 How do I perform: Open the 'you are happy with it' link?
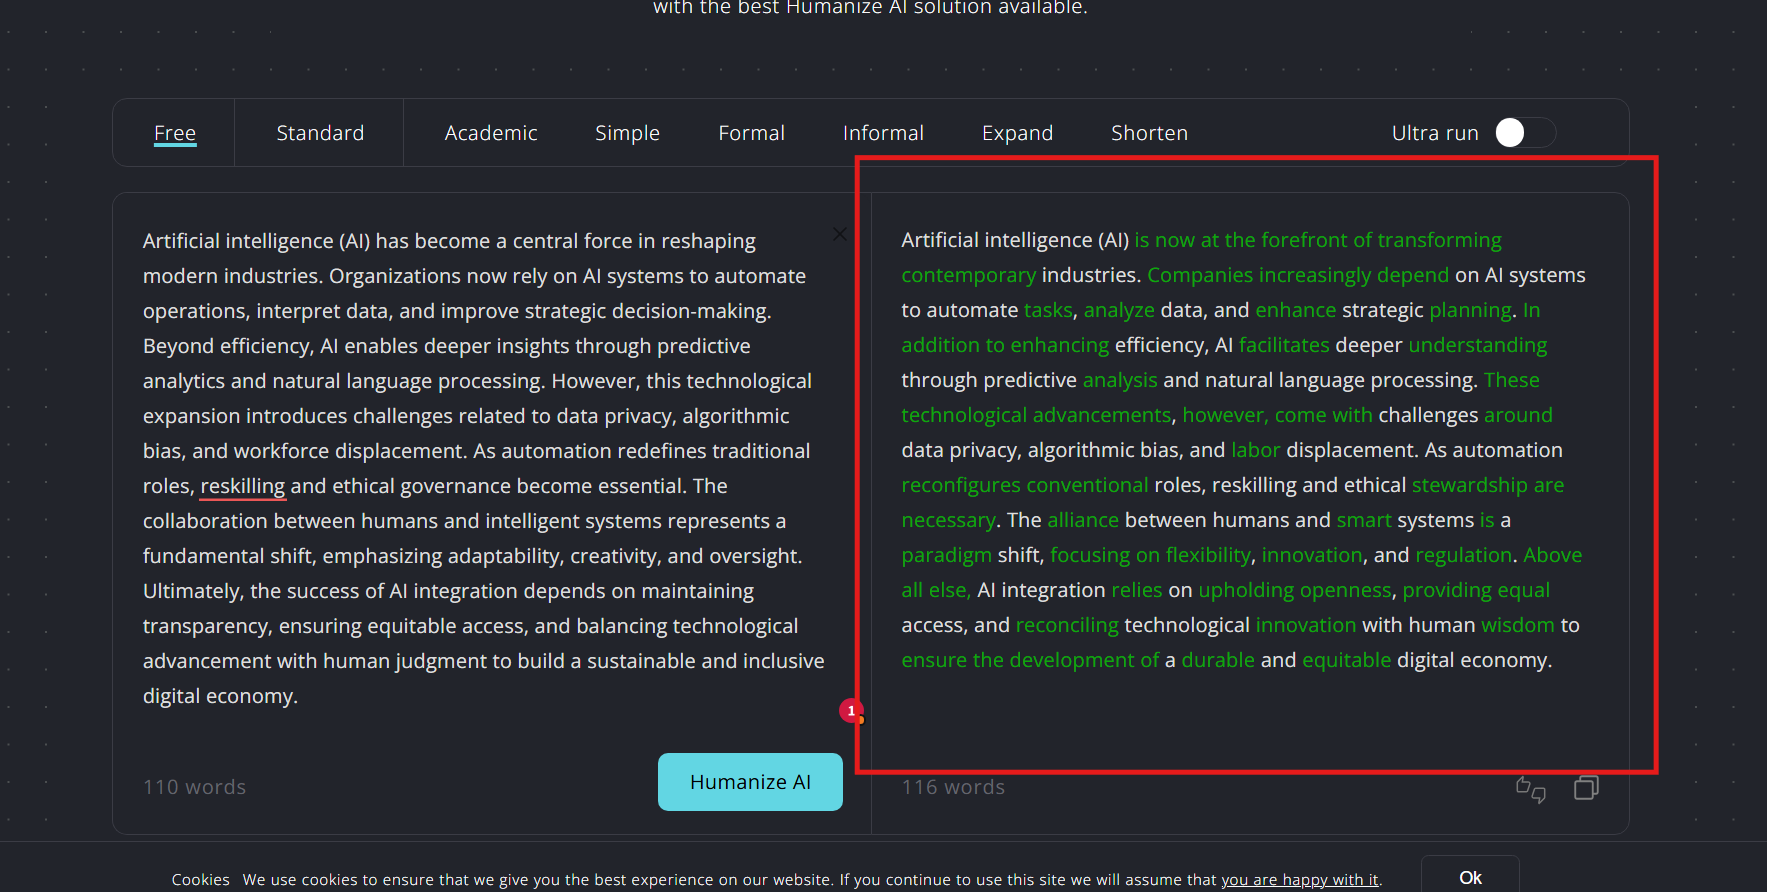(1299, 880)
